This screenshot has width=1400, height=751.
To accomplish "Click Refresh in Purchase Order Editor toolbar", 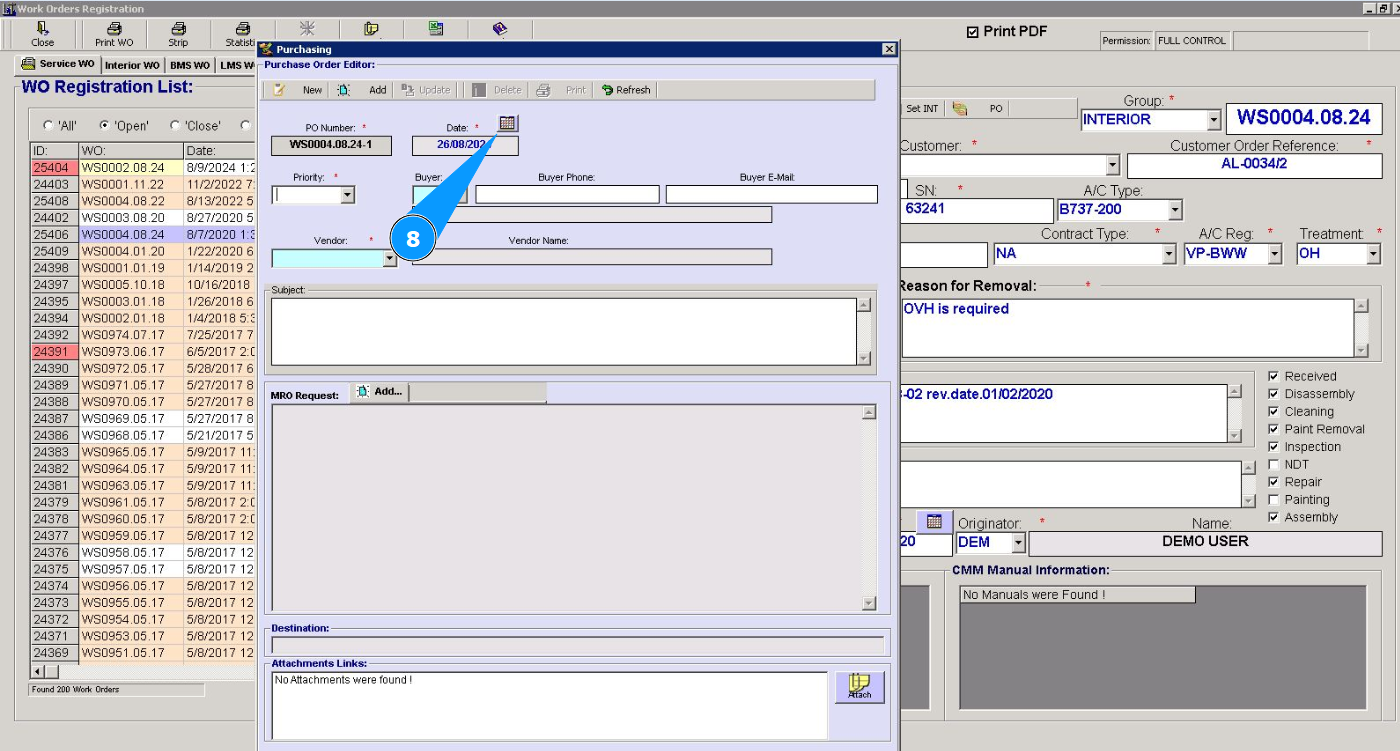I will tap(626, 90).
